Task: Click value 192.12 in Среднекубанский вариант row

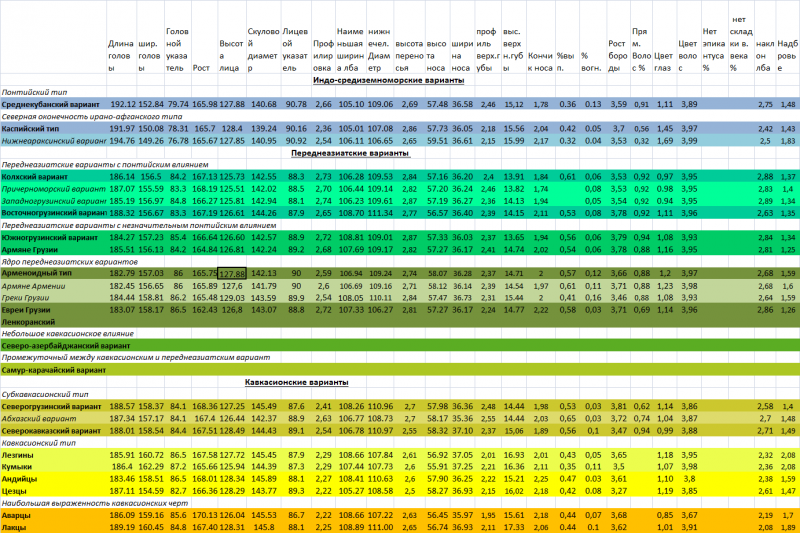Action: [123, 104]
